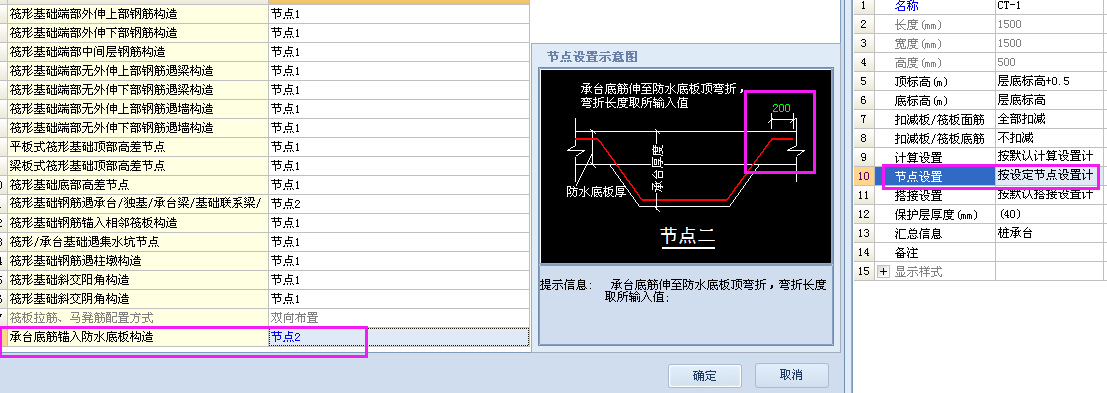This screenshot has width=1107, height=393.
Task: Select the 梁板式筏形基础顶部高差节点 row
Action: coord(265,167)
